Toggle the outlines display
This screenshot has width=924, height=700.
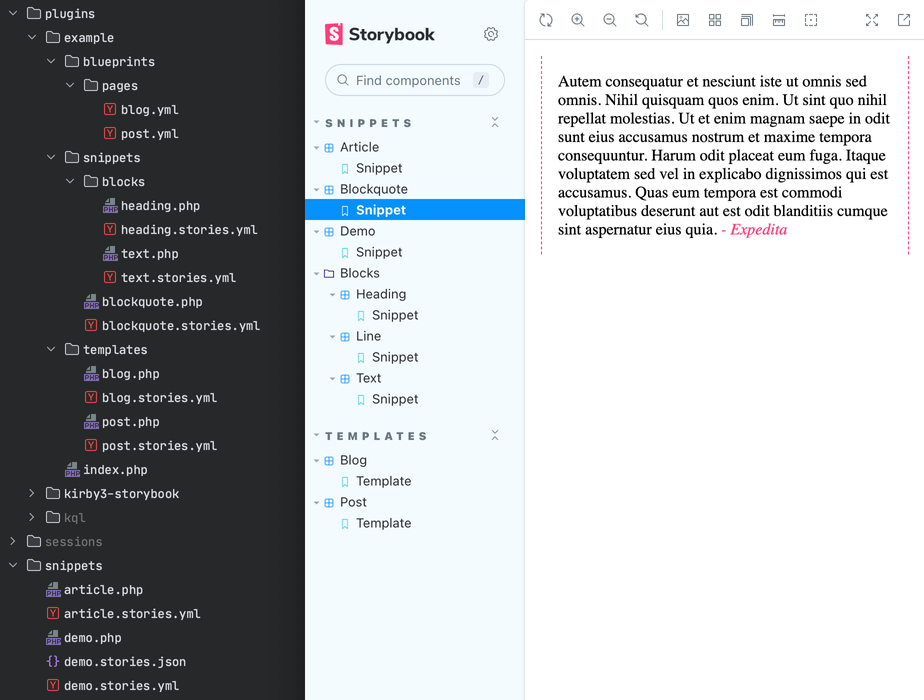click(811, 20)
